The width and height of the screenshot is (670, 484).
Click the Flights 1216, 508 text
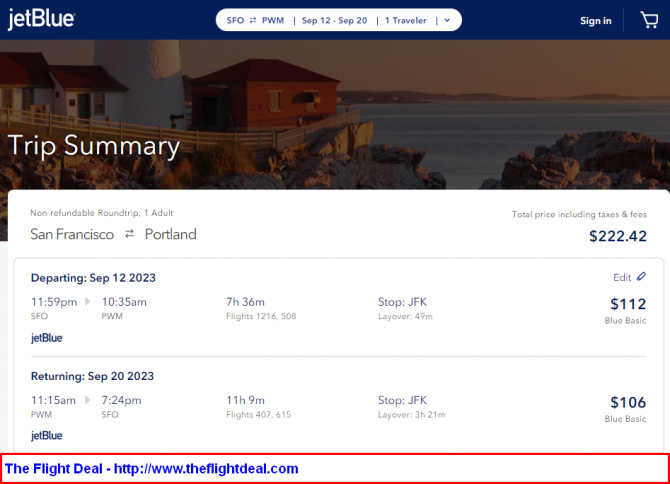261,316
